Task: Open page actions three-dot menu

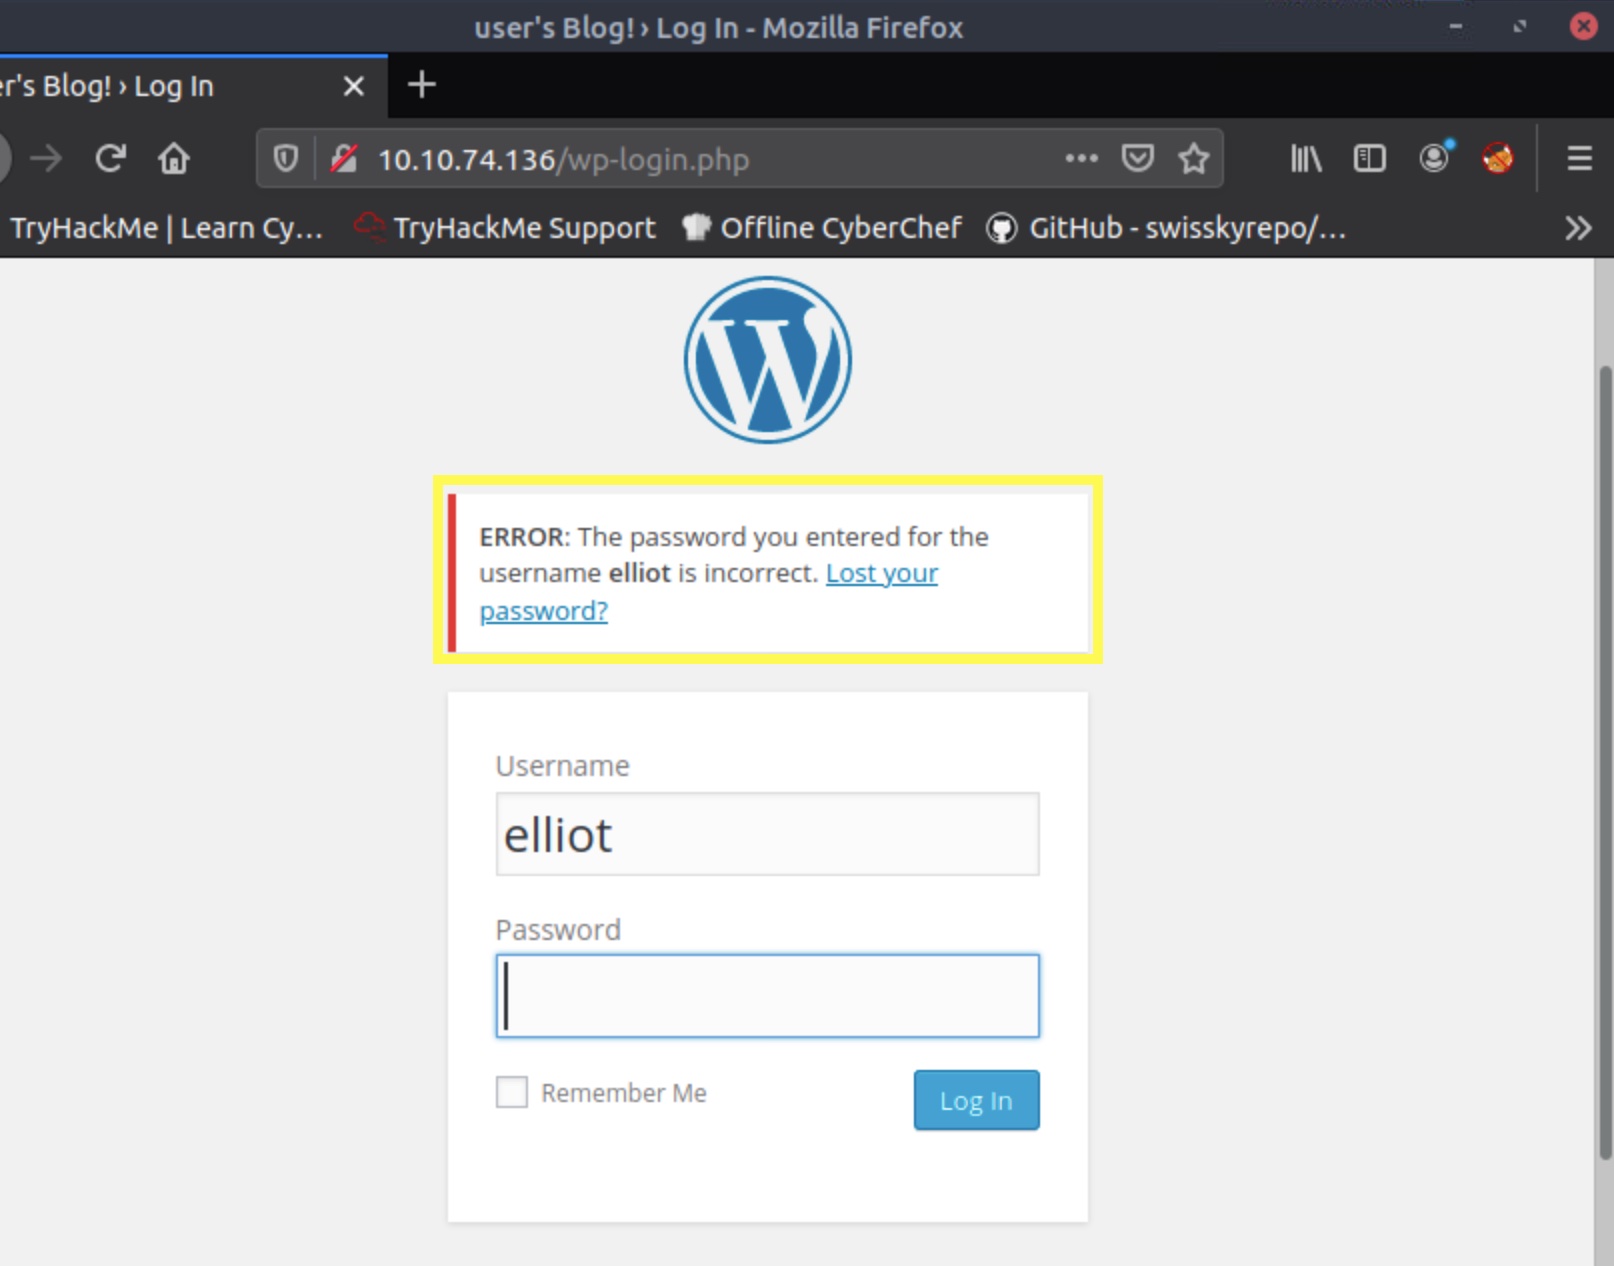Action: [x=1081, y=158]
